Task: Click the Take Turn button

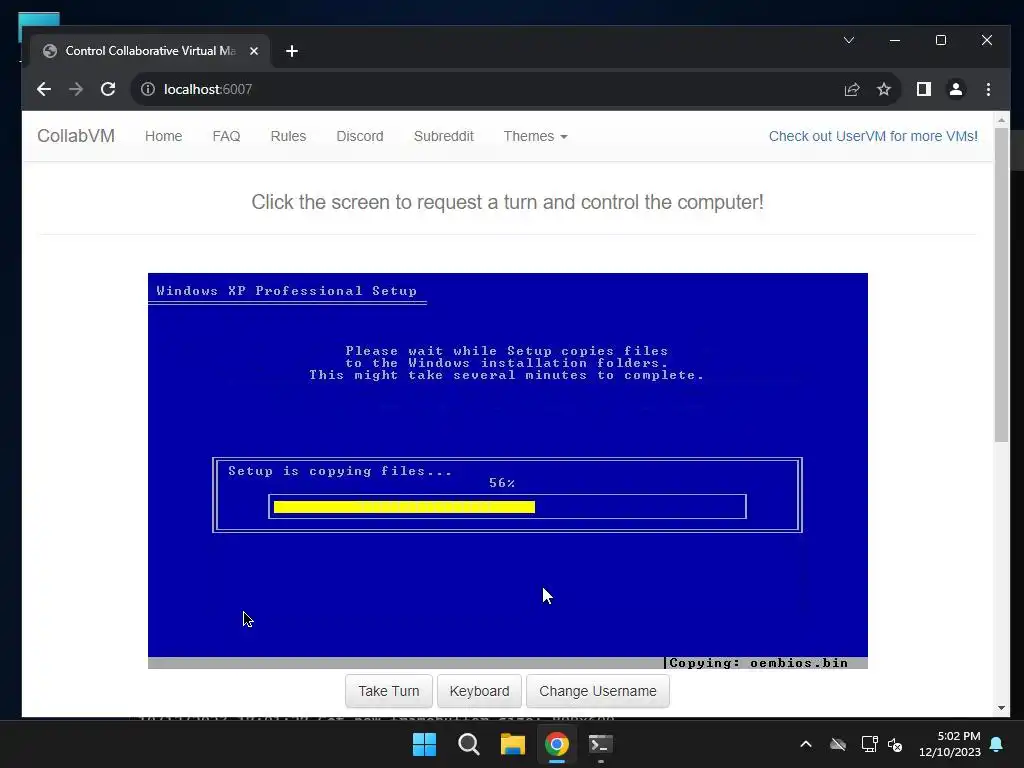Action: (x=389, y=691)
